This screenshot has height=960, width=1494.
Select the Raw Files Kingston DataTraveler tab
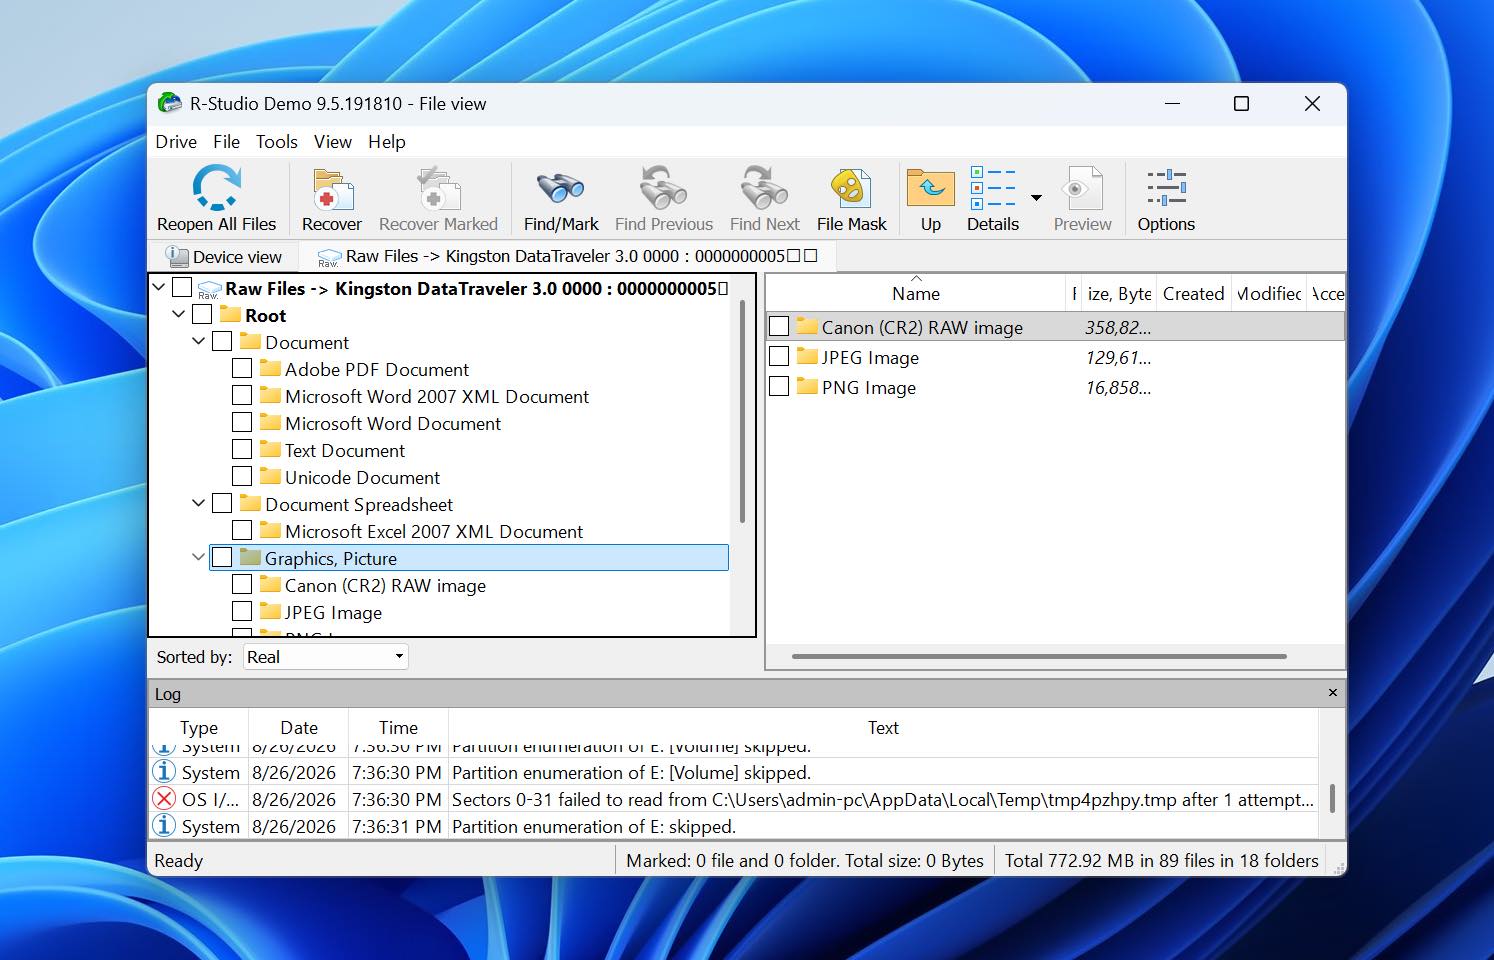[568, 257]
